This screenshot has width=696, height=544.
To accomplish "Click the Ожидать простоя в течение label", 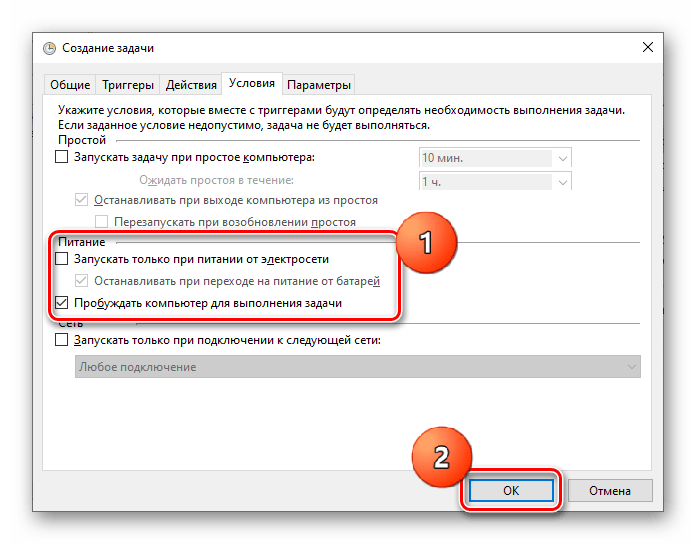I will coord(216,180).
